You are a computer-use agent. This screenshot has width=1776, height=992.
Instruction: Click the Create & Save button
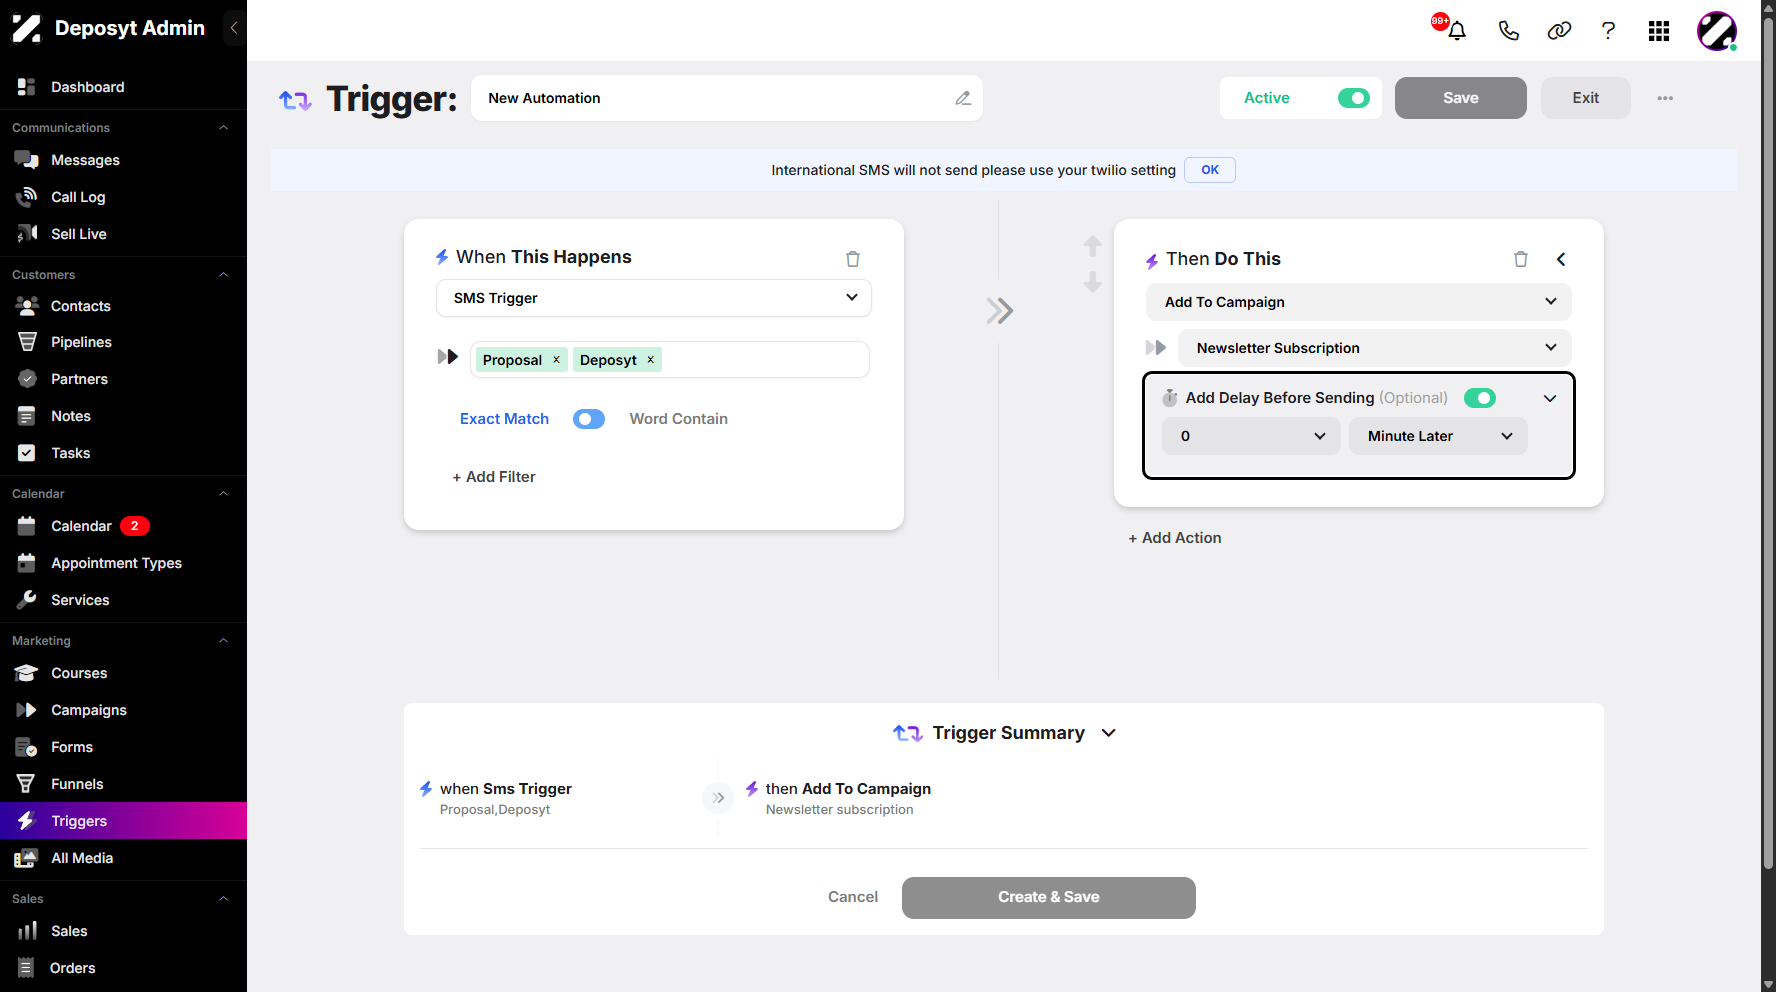tap(1049, 898)
